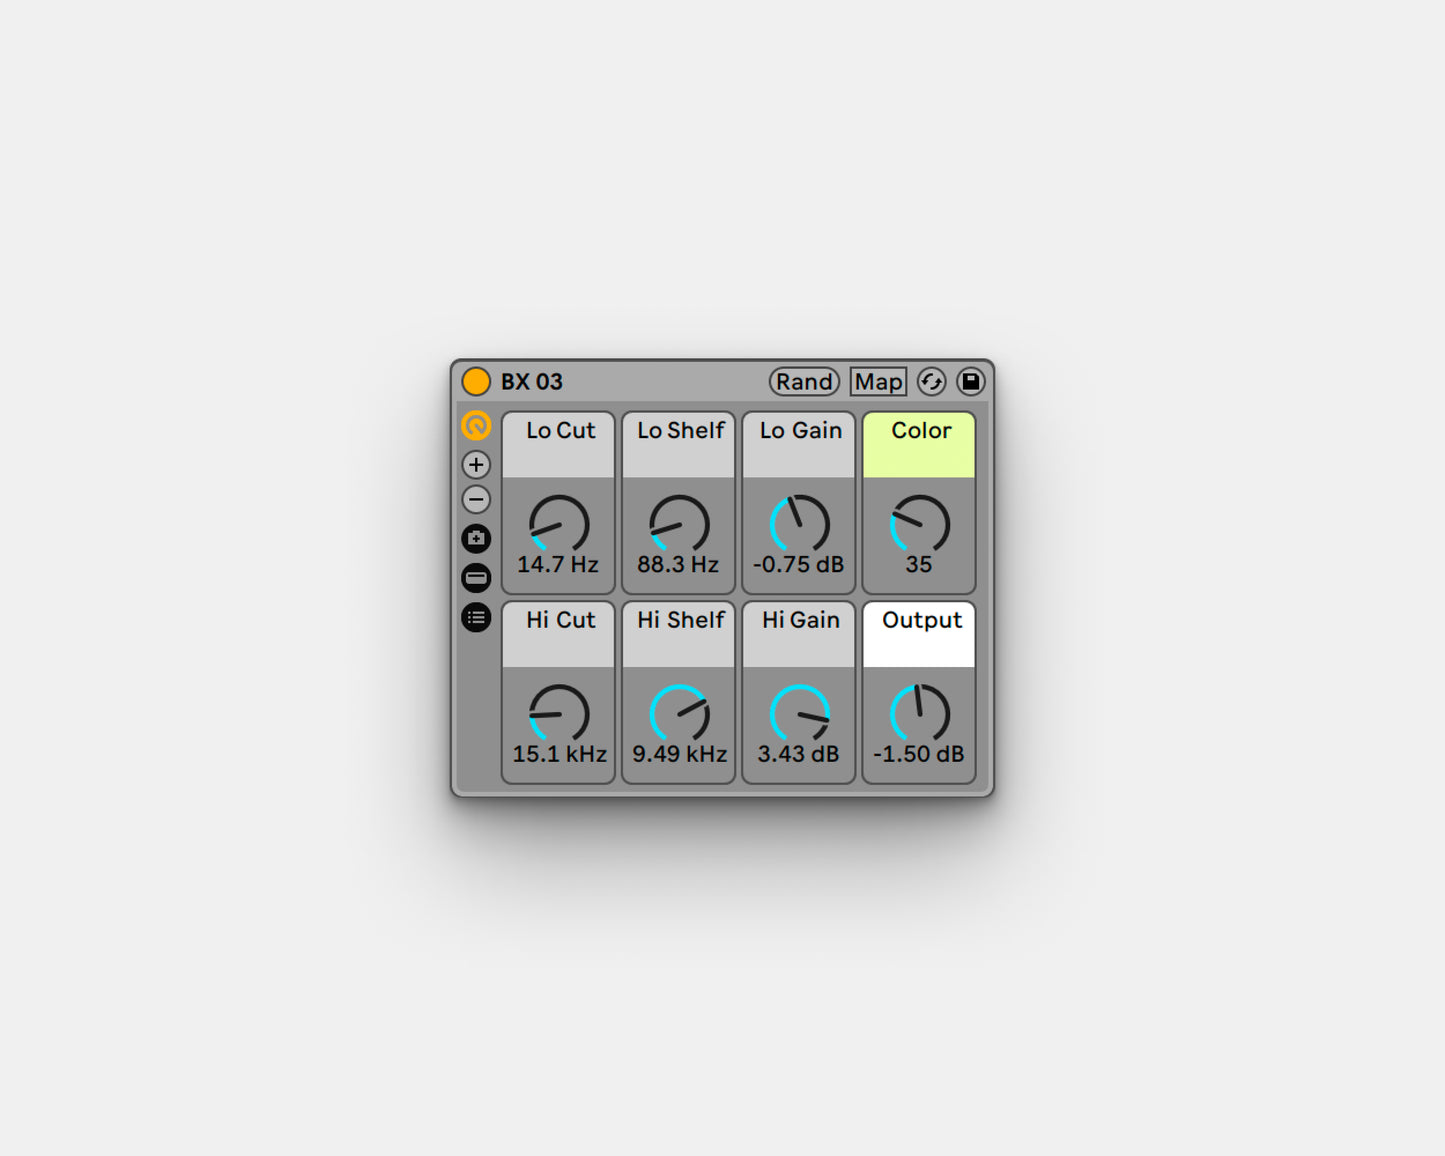Open the macro variations list icon
The image size is (1445, 1156).
coord(476,618)
